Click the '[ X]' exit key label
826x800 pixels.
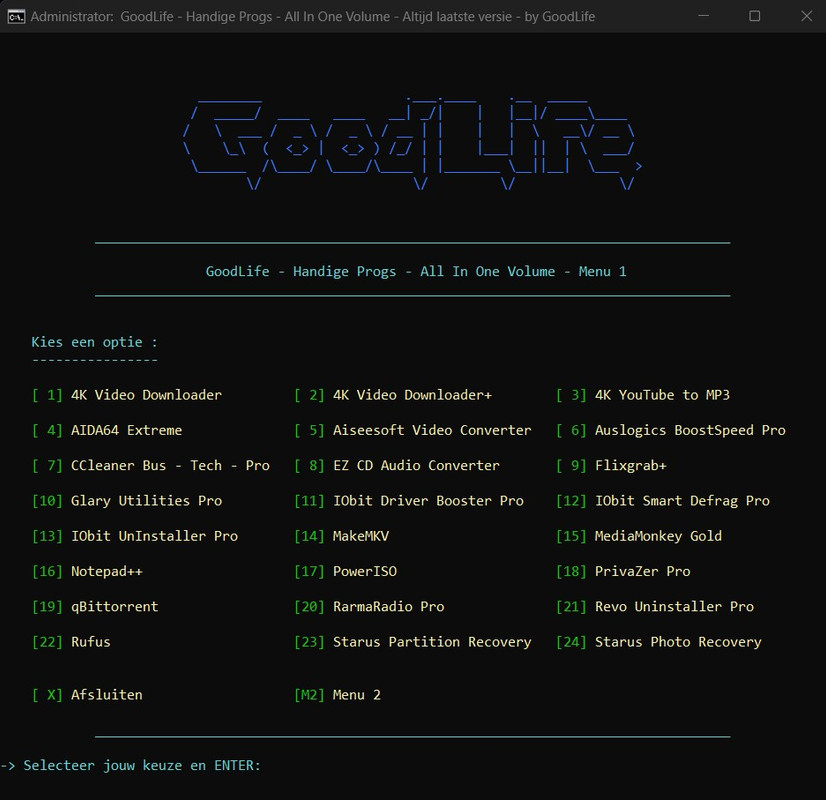tap(47, 695)
